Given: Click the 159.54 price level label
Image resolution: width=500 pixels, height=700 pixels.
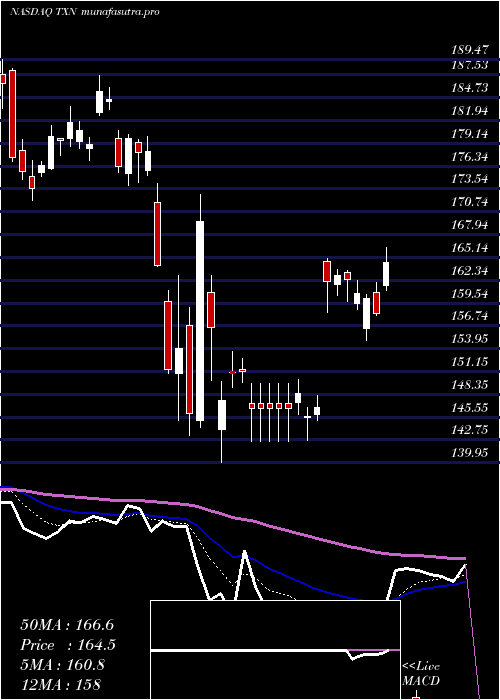Looking at the screenshot, I should point(469,294).
